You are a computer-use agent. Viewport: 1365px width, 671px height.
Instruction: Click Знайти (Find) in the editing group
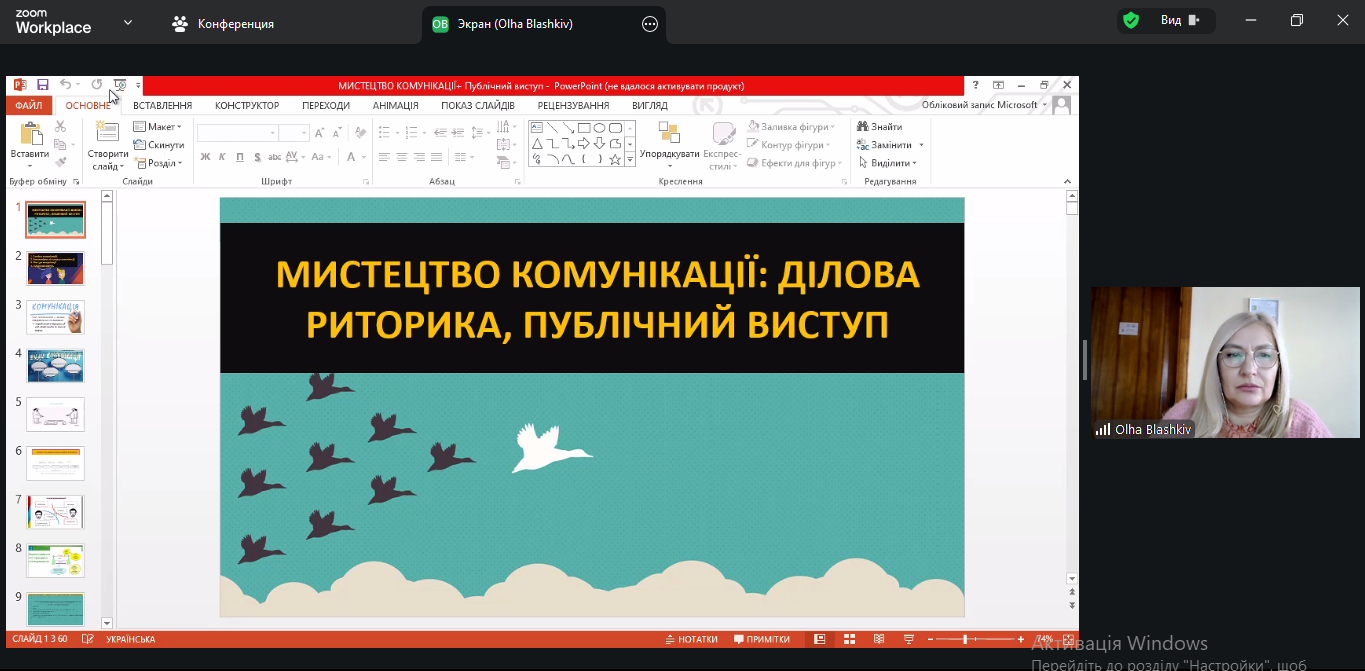click(x=879, y=127)
